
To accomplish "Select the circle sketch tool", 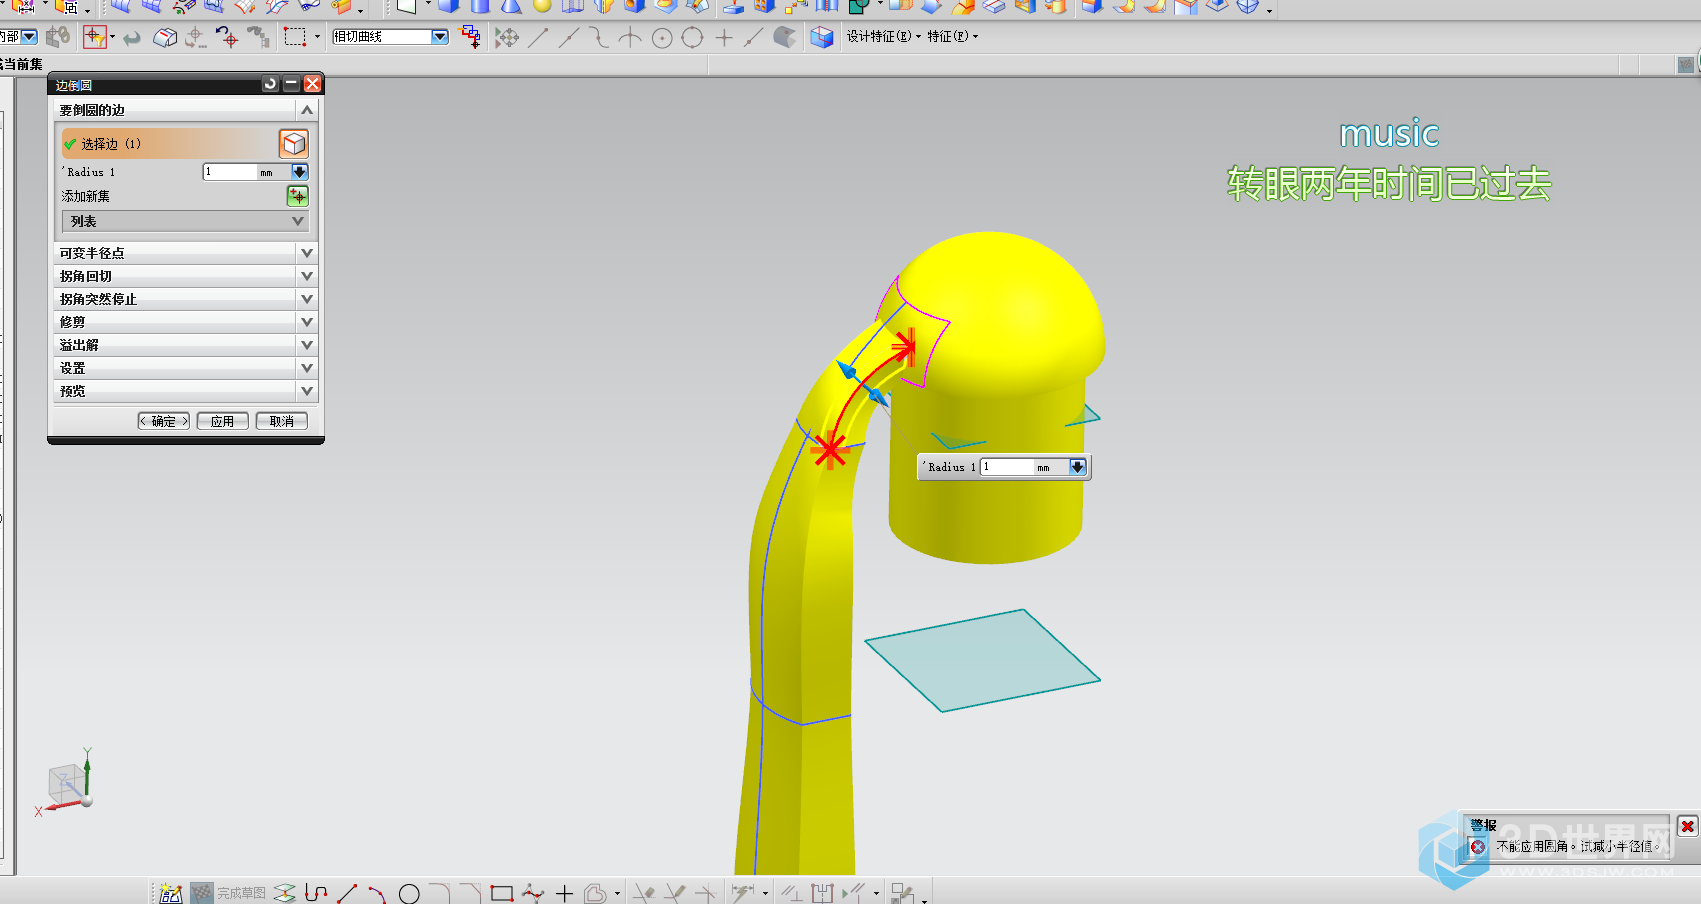I will click(409, 893).
